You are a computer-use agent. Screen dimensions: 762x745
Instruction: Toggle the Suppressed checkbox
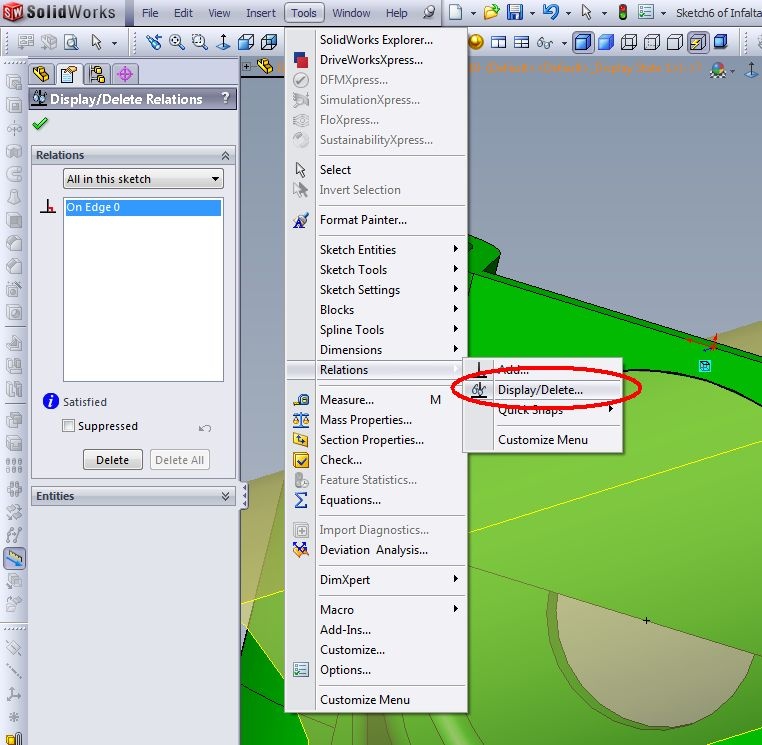[x=69, y=426]
